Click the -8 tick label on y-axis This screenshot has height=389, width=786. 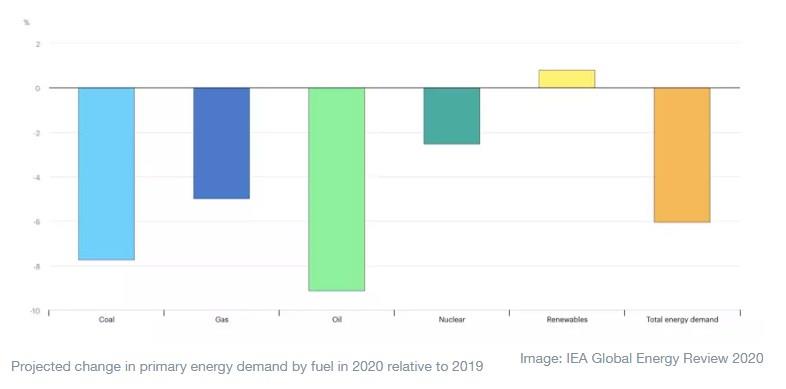point(37,267)
